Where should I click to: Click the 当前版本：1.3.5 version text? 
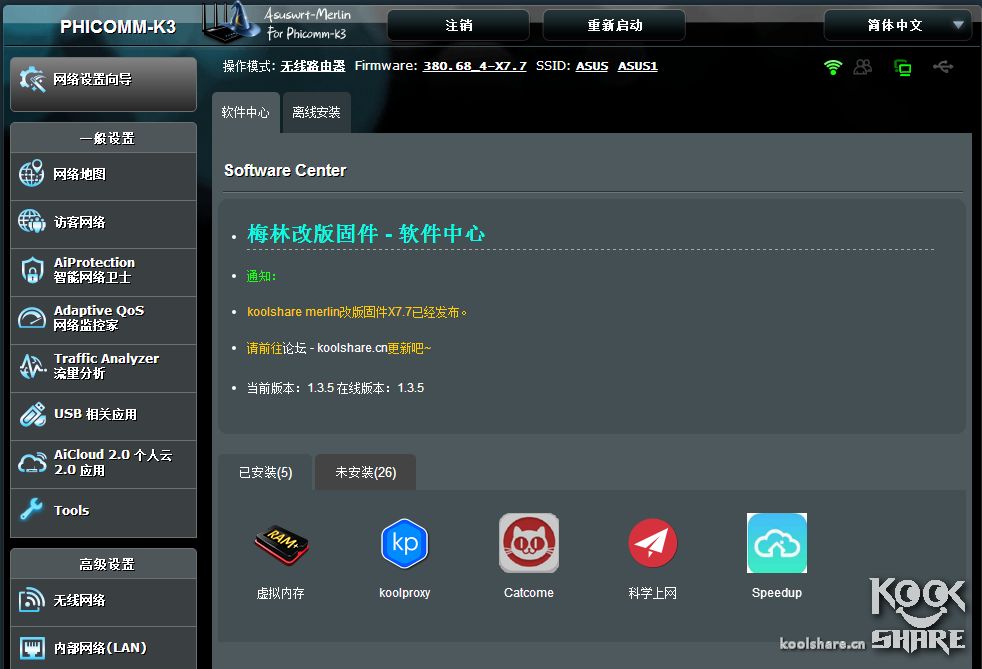point(291,388)
